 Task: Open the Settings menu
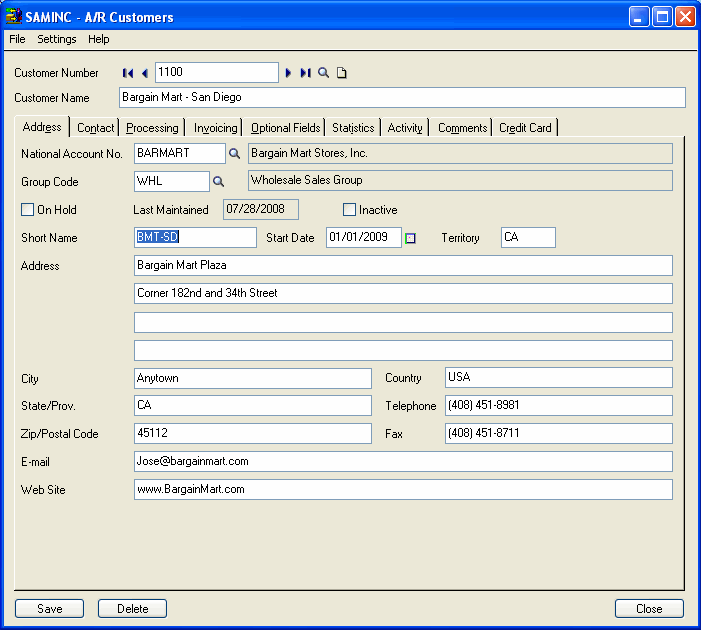[x=57, y=39]
